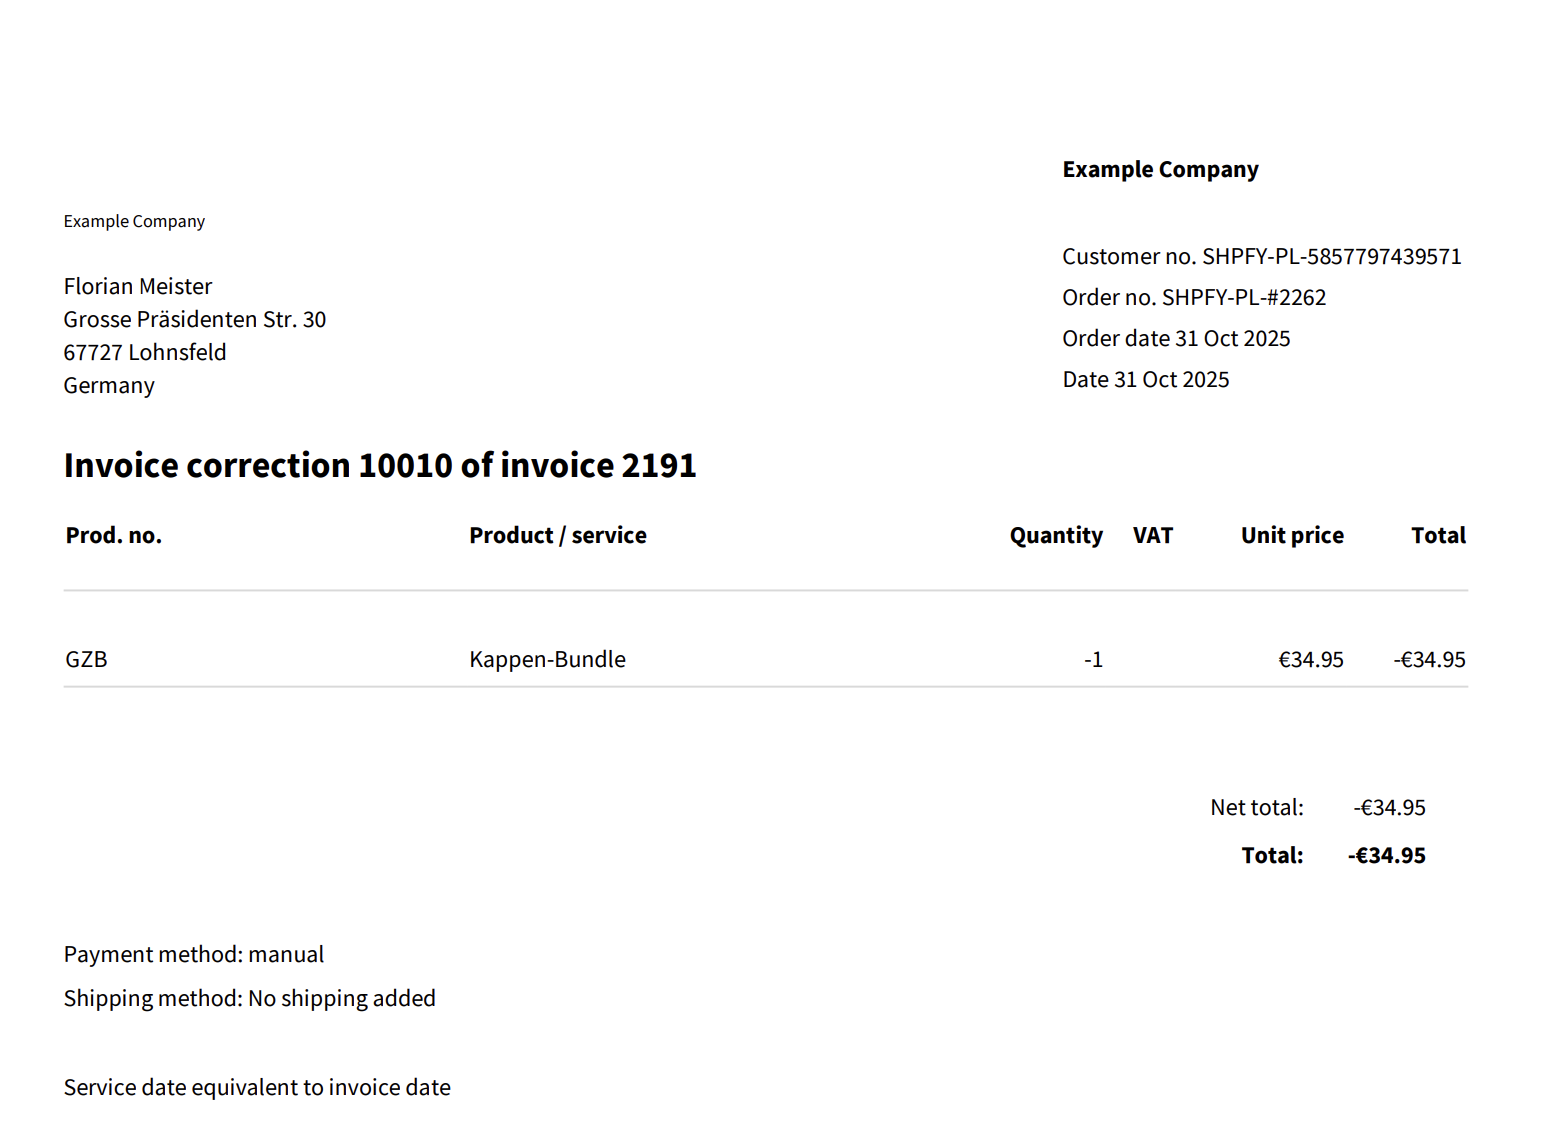Image resolution: width=1548 pixels, height=1126 pixels.
Task: Click the Customer no. SHPFY-PL-5857797439571 line
Action: tap(1261, 257)
